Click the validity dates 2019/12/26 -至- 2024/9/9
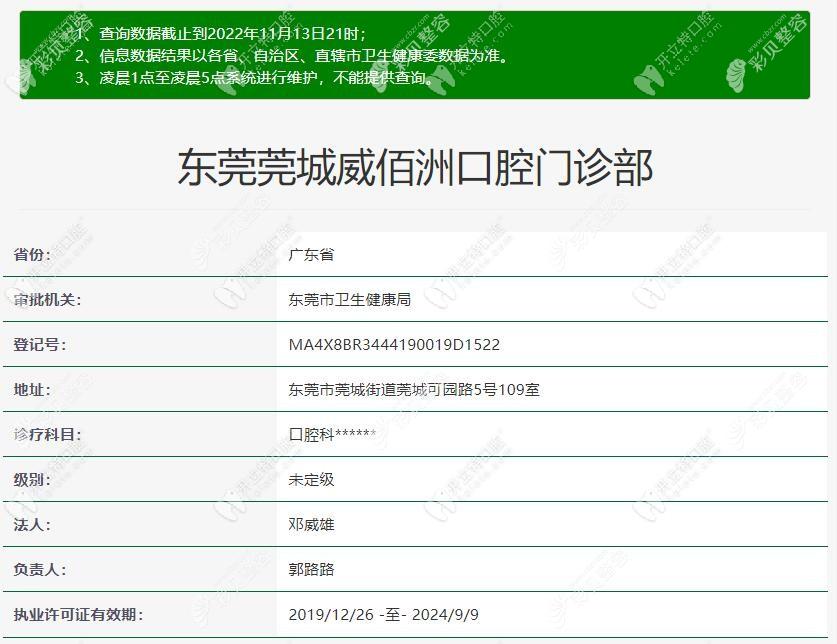The height and width of the screenshot is (644, 837). 383,614
